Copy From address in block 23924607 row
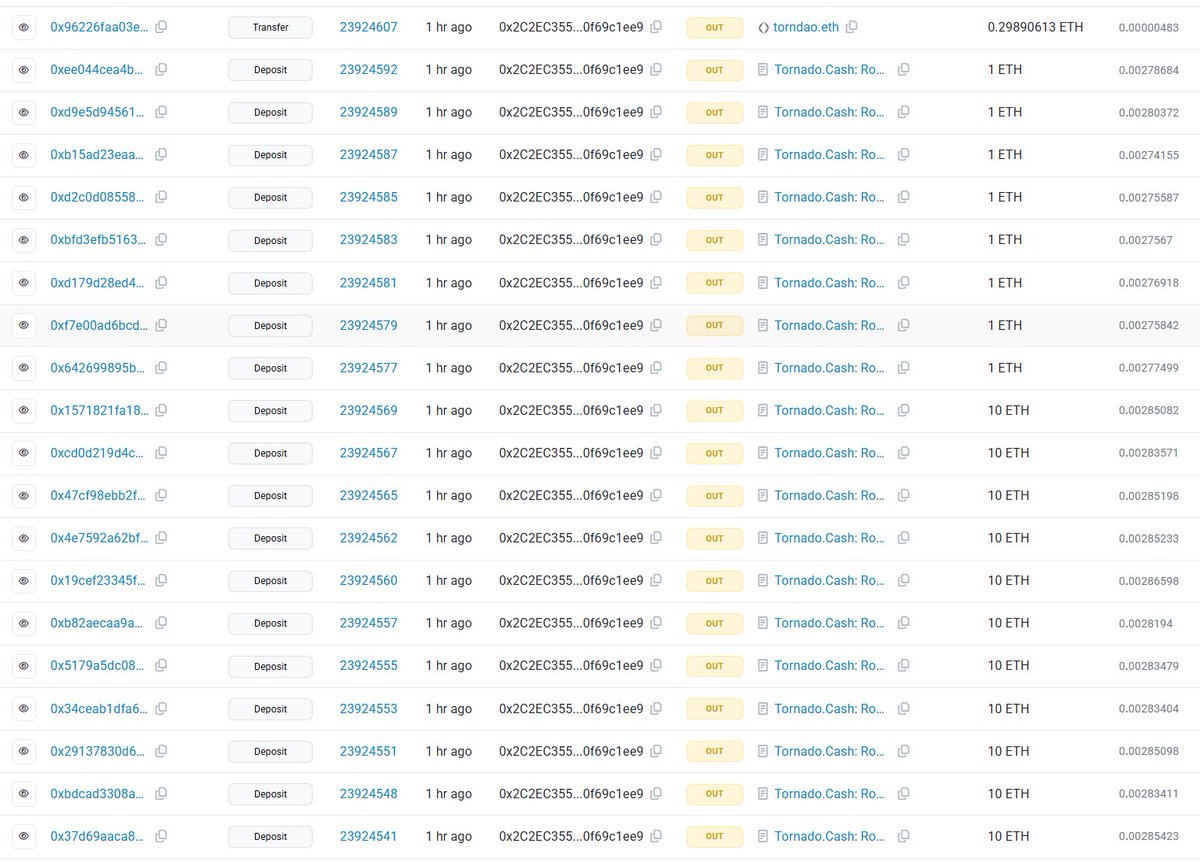This screenshot has height=862, width=1200. (x=656, y=27)
